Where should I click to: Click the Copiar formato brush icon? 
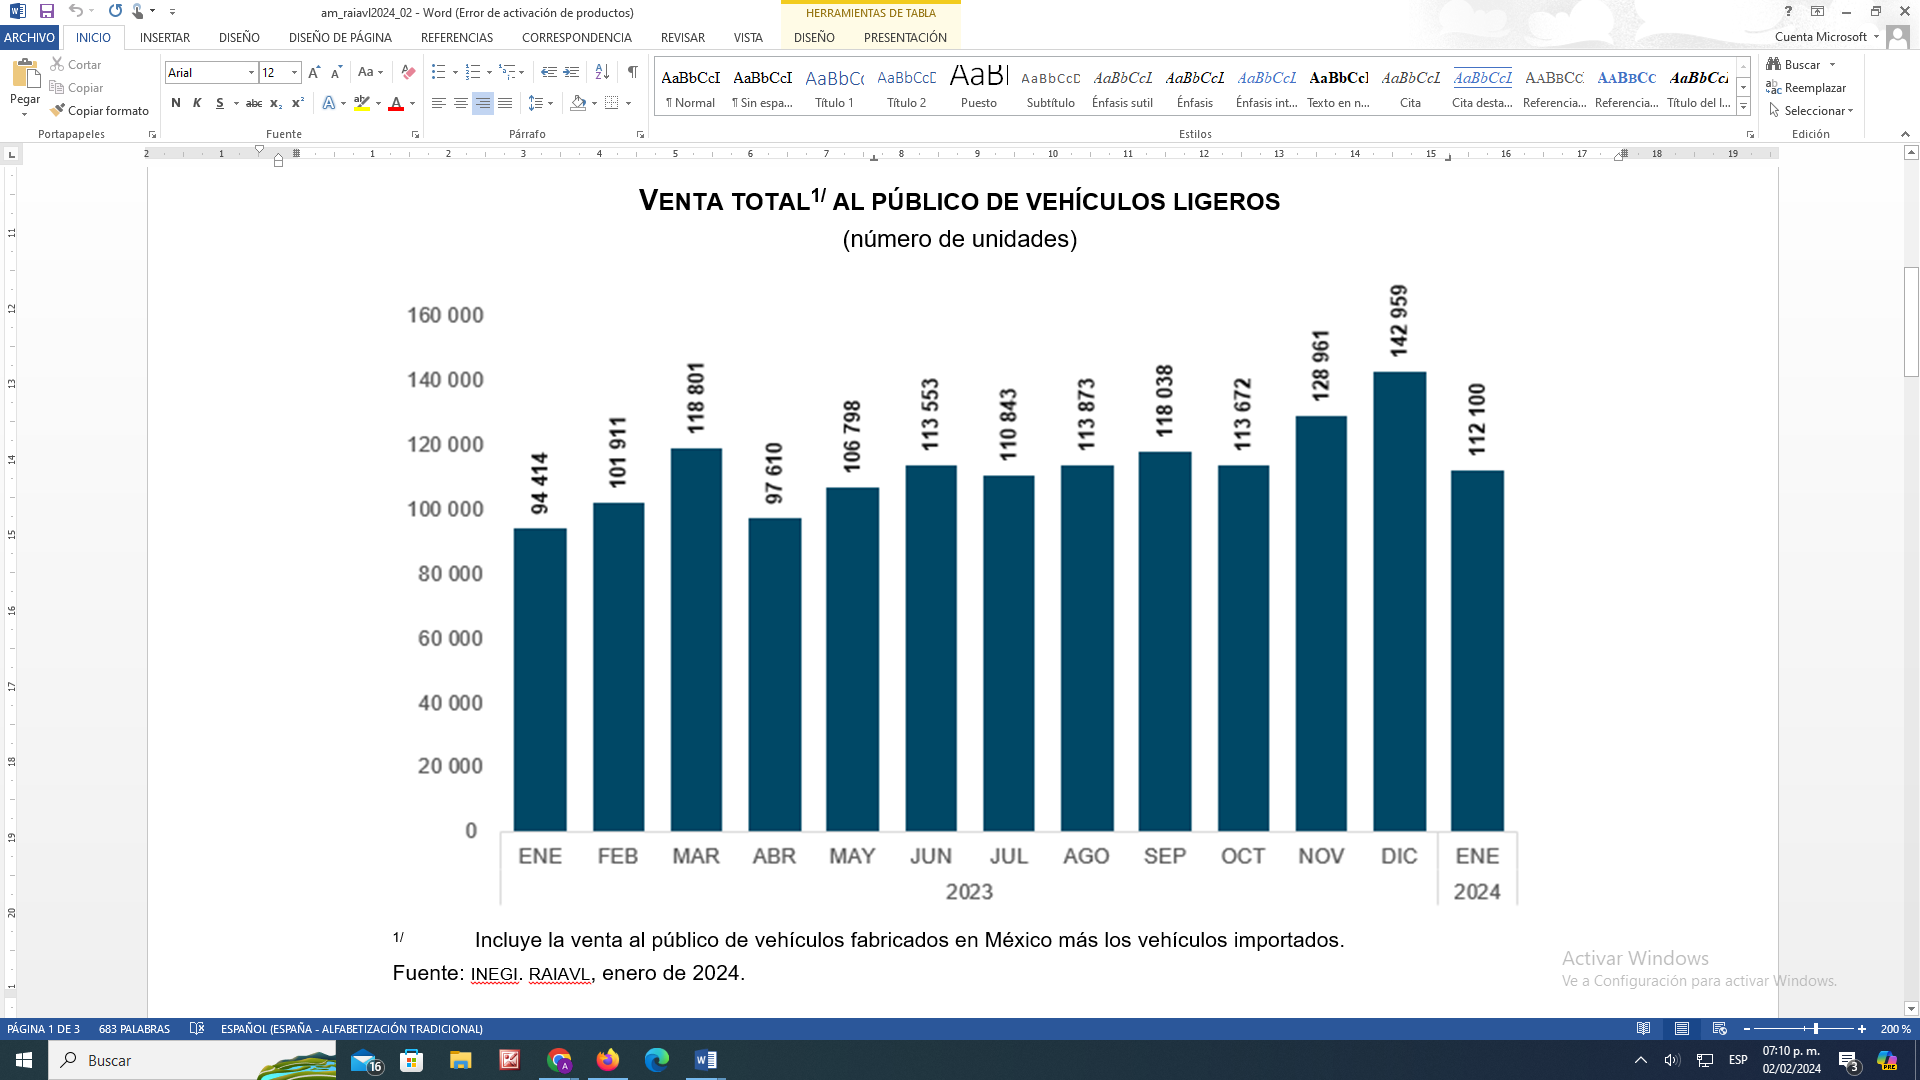(58, 110)
